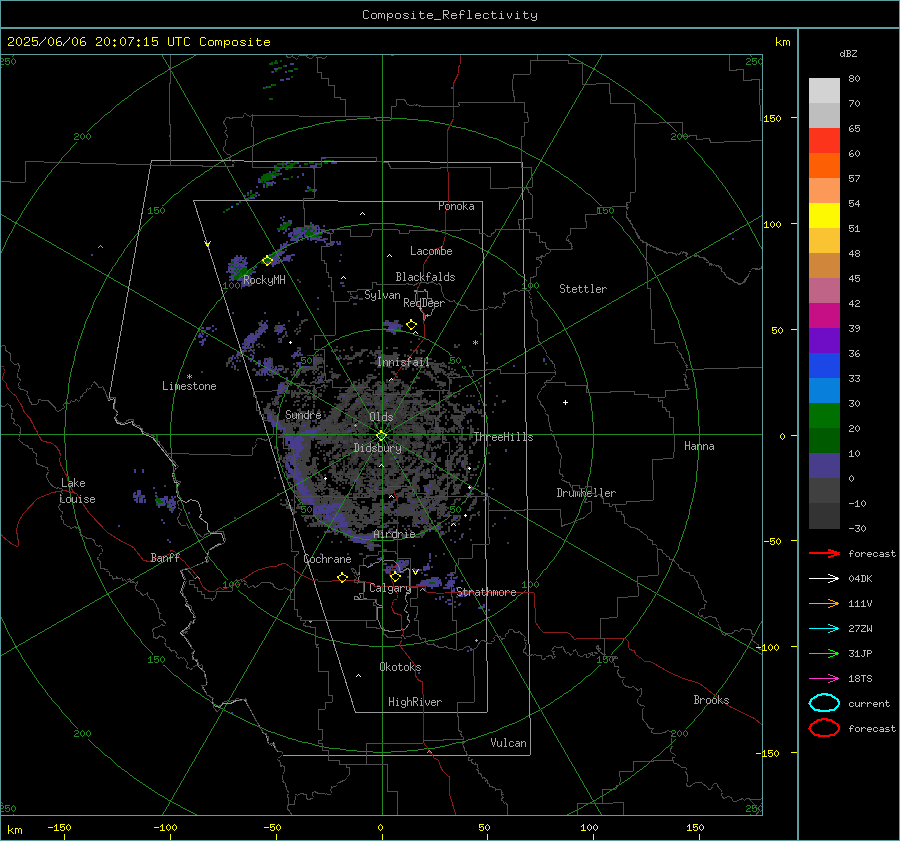Select the purple 36–39 dBZ swatch
Viewport: 900px width, 841px height.
pos(824,341)
